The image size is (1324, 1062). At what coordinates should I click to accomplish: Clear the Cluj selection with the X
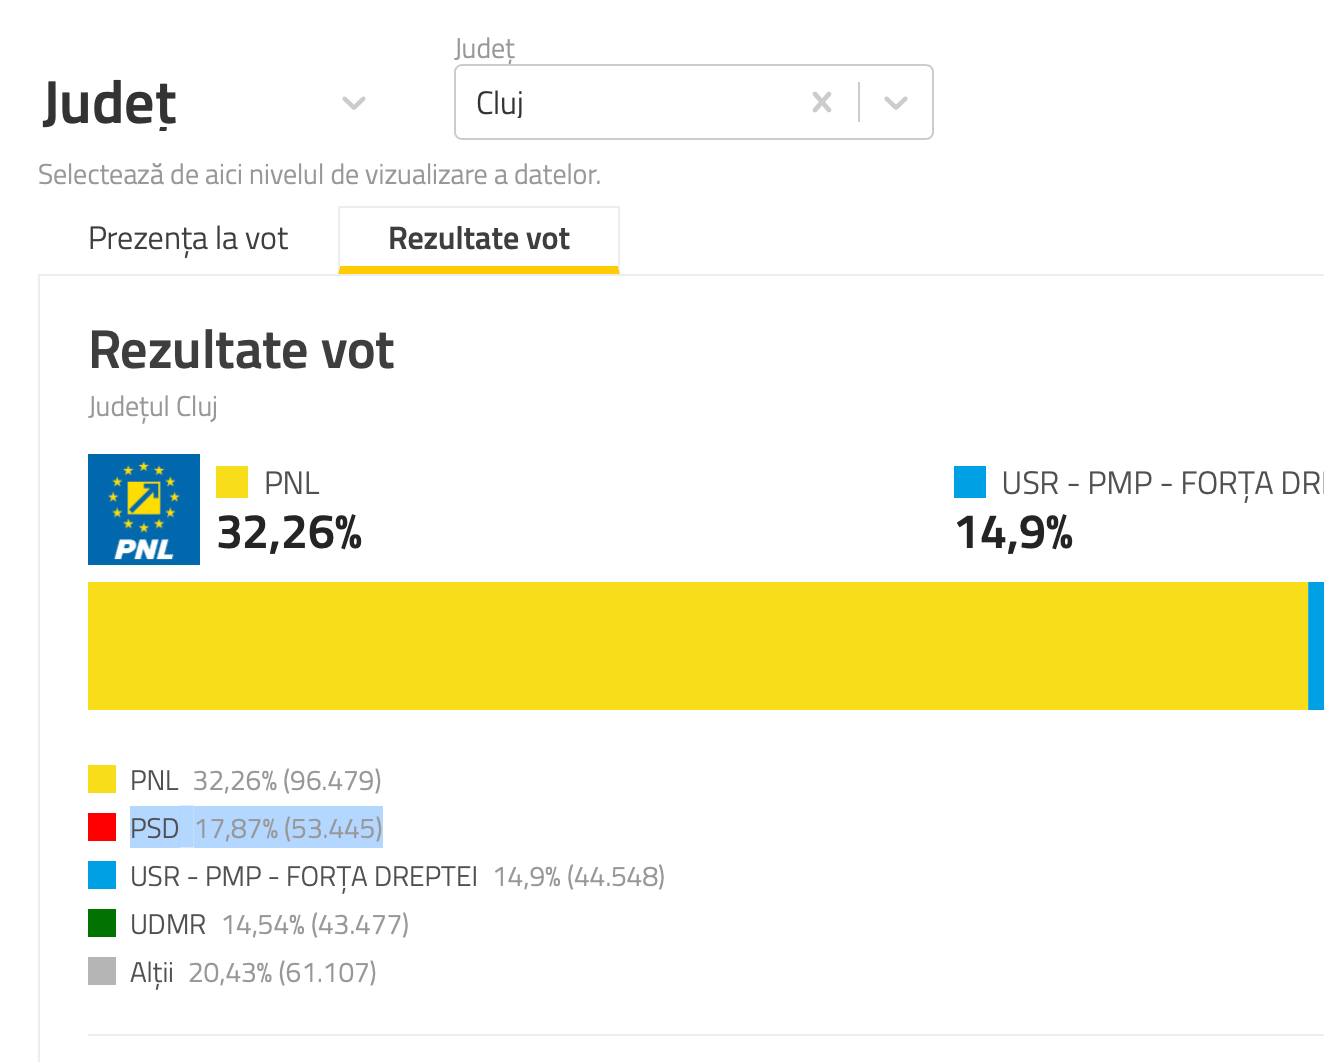coord(821,101)
